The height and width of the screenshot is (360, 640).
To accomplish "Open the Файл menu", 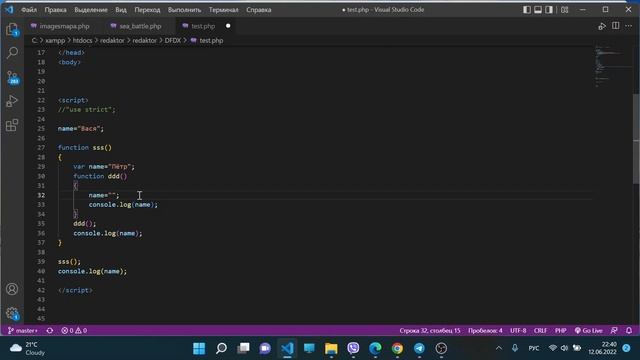I will [29, 9].
